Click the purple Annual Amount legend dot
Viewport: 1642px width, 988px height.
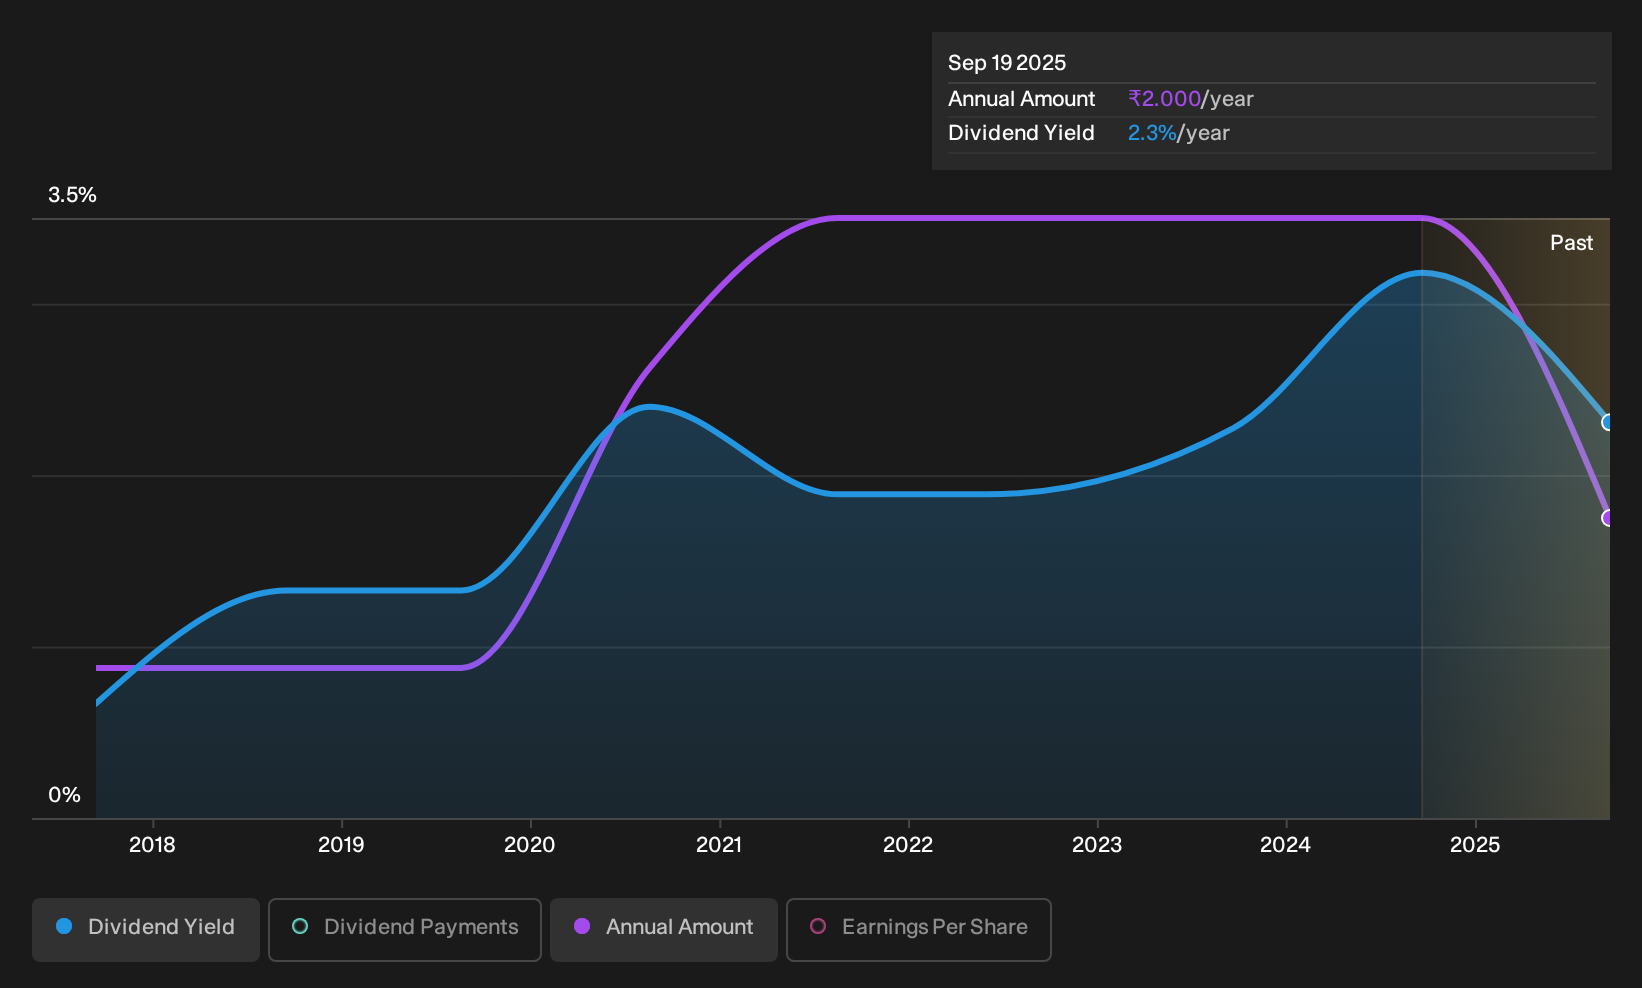tap(582, 927)
